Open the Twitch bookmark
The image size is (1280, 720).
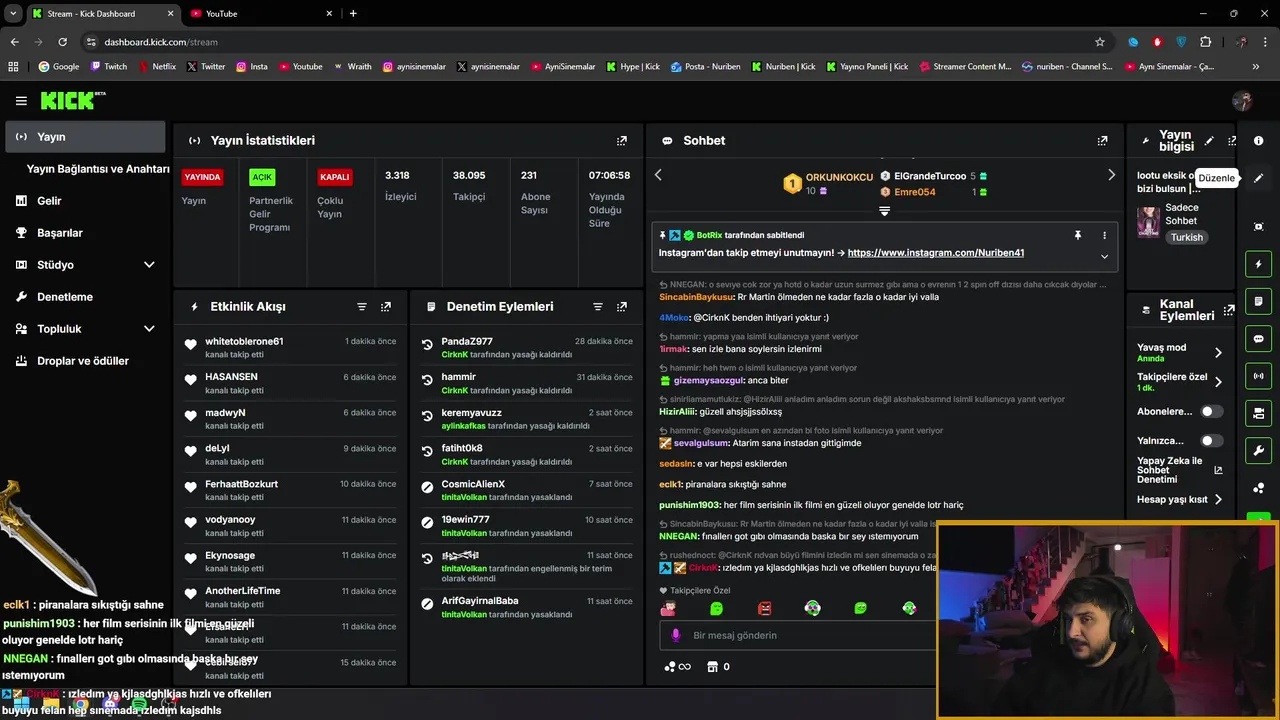[x=109, y=67]
